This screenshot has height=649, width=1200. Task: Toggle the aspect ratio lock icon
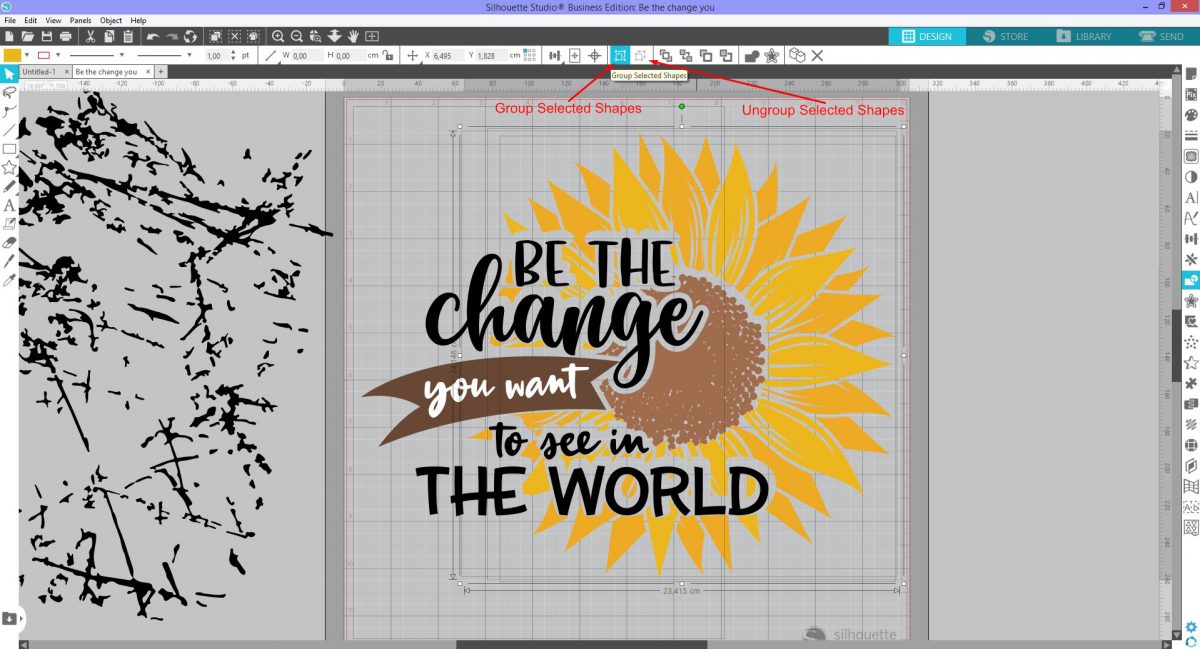pyautogui.click(x=390, y=56)
